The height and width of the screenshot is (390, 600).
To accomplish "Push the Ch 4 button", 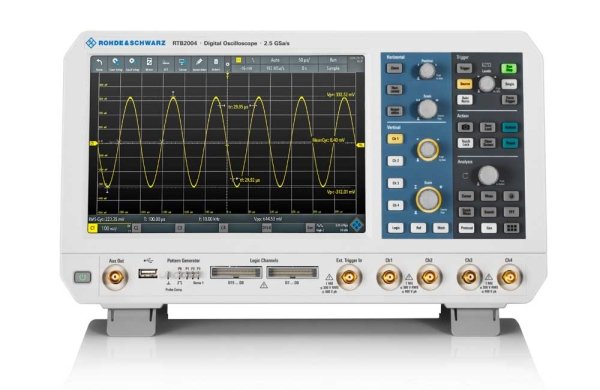I will (395, 205).
